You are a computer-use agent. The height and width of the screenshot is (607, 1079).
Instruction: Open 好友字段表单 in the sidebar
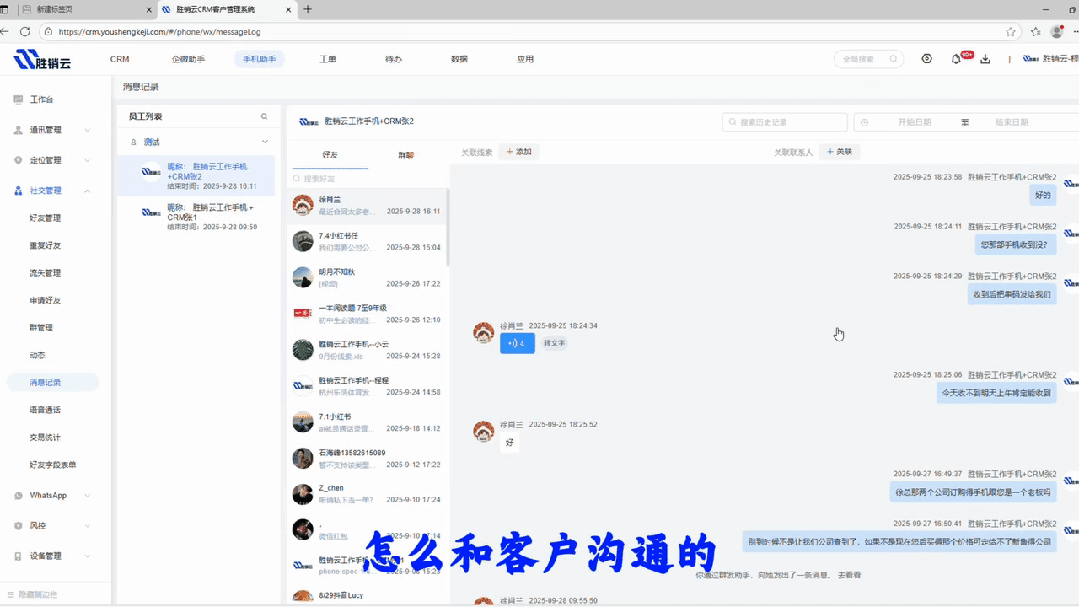(53, 465)
